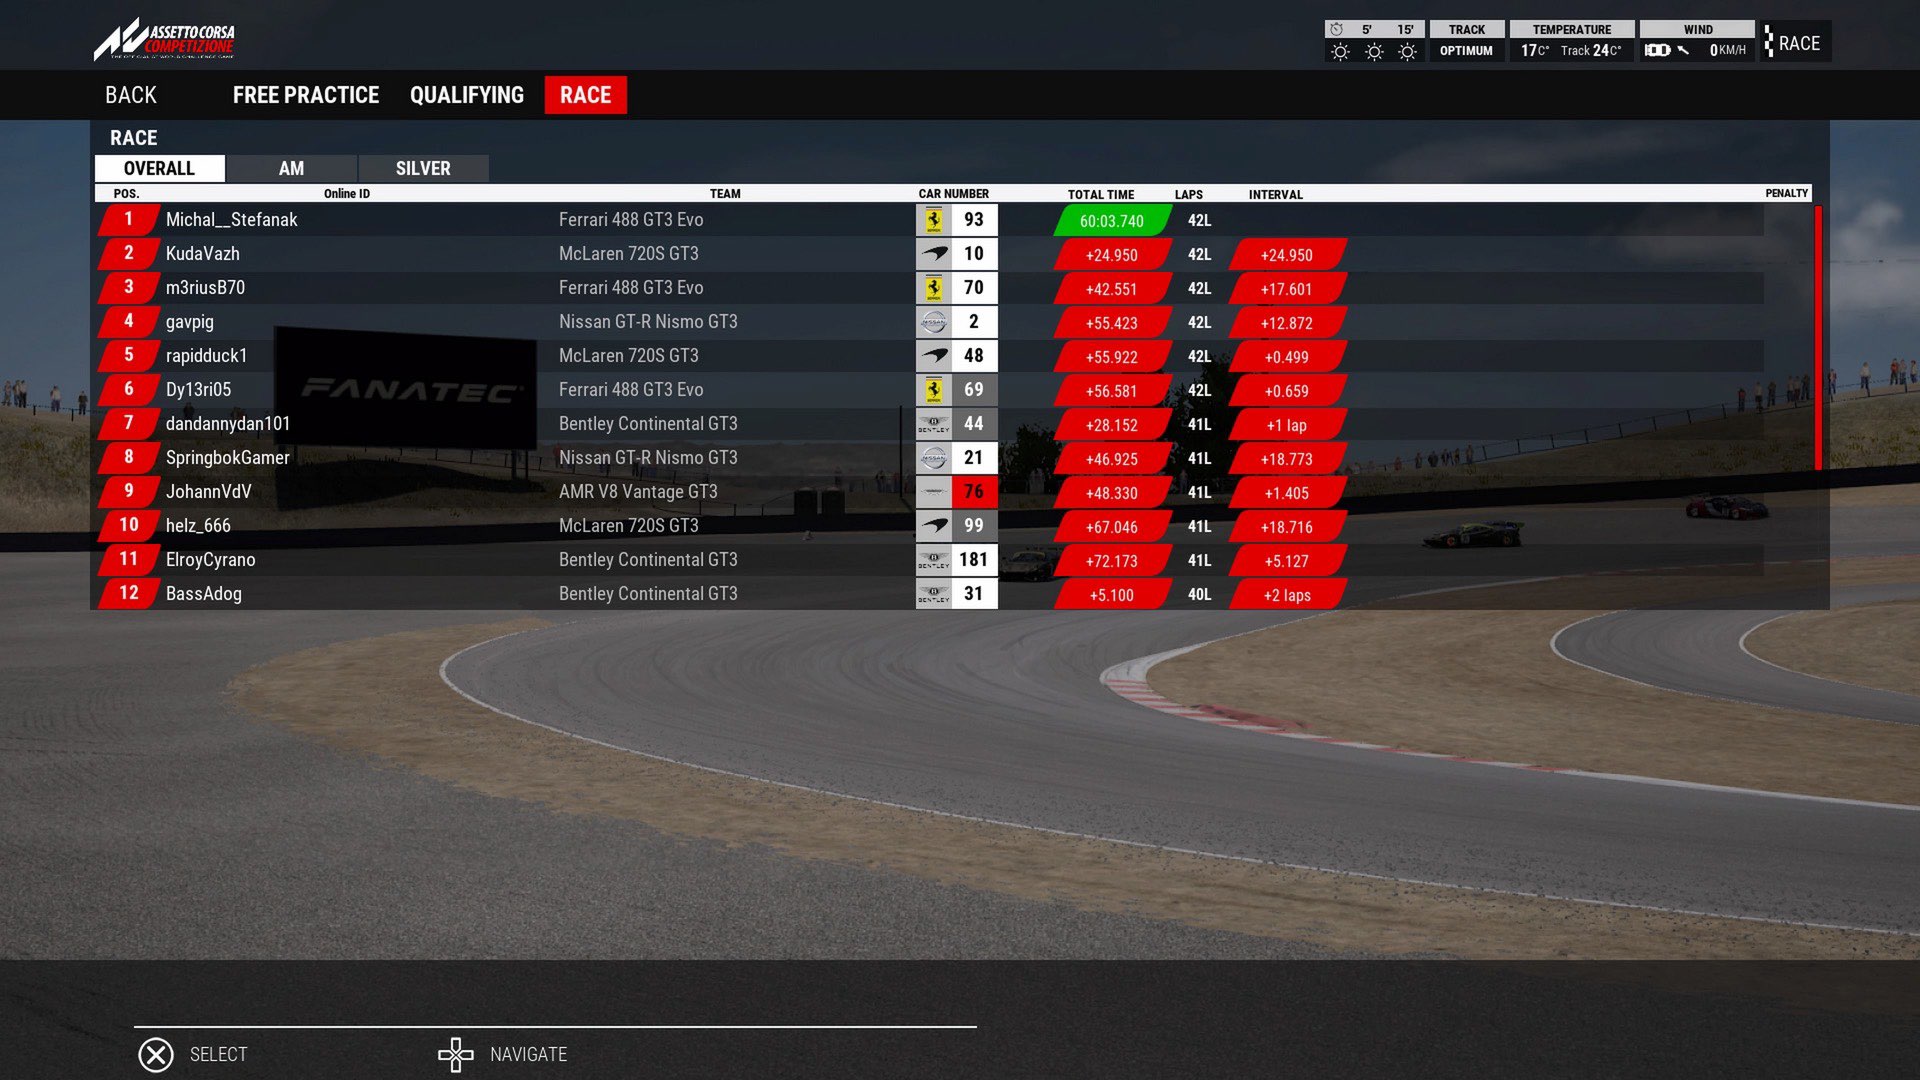Click the cross button icon beside Select
1920x1080 pixels.
coord(156,1055)
